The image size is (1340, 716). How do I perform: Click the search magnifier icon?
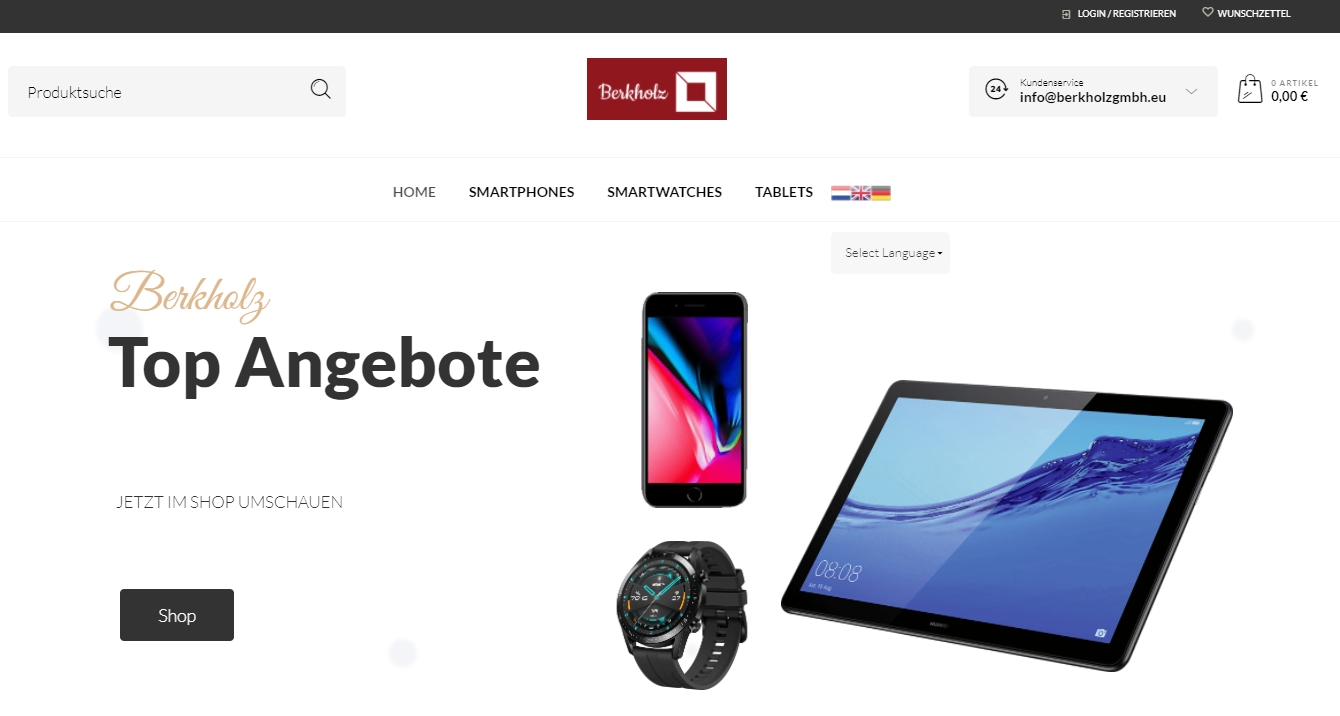pyautogui.click(x=320, y=89)
